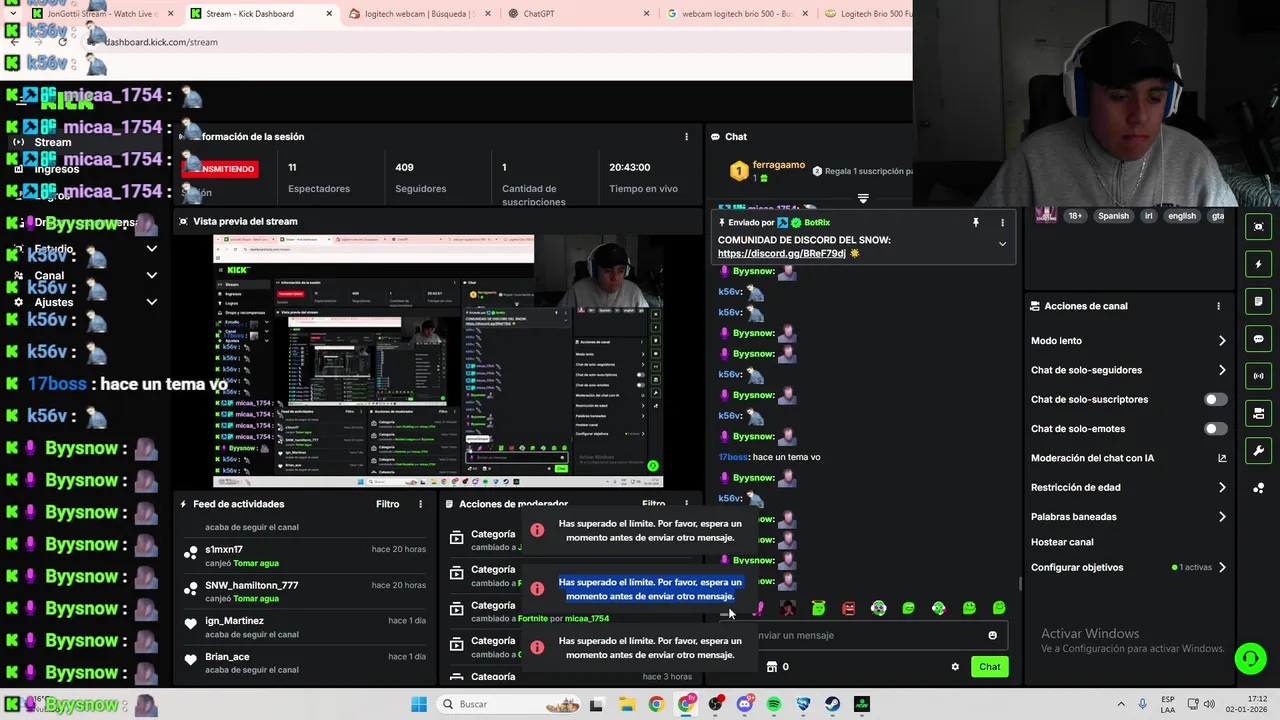Image resolution: width=1280 pixels, height=720 pixels.
Task: Expand the Ajustes sidebar section
Action: 151,301
